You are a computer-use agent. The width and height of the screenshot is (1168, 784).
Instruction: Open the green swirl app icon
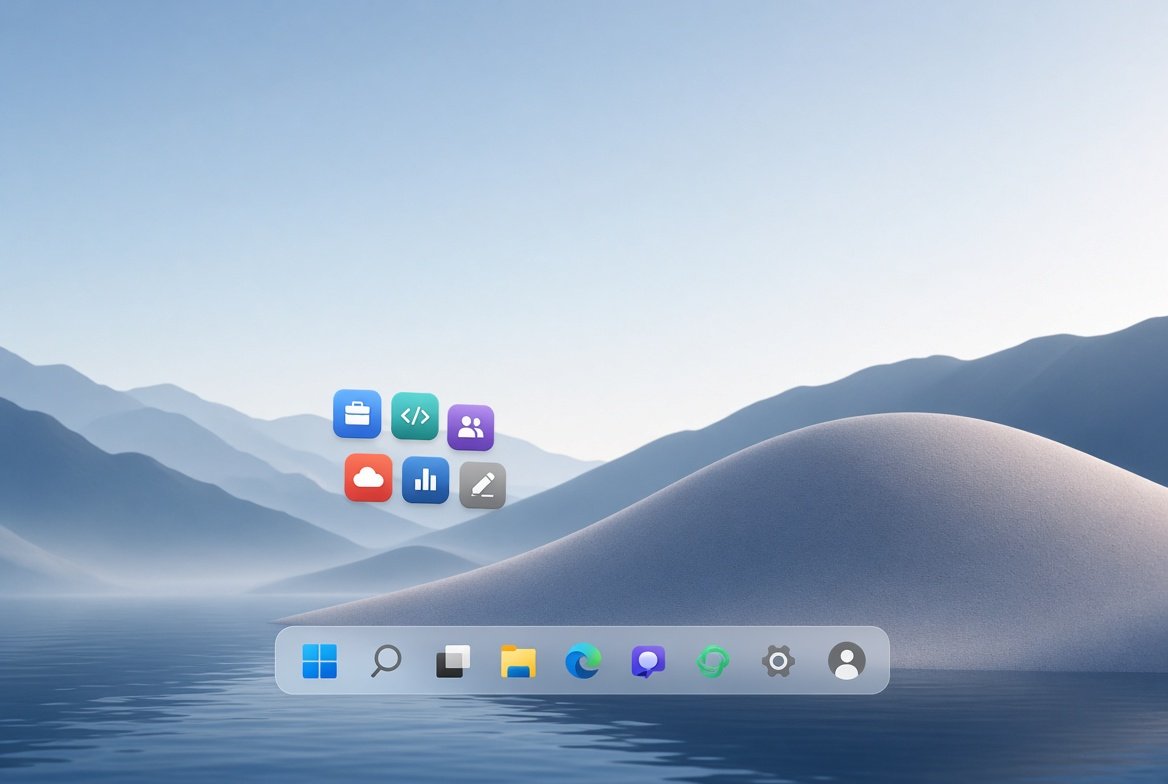713,661
